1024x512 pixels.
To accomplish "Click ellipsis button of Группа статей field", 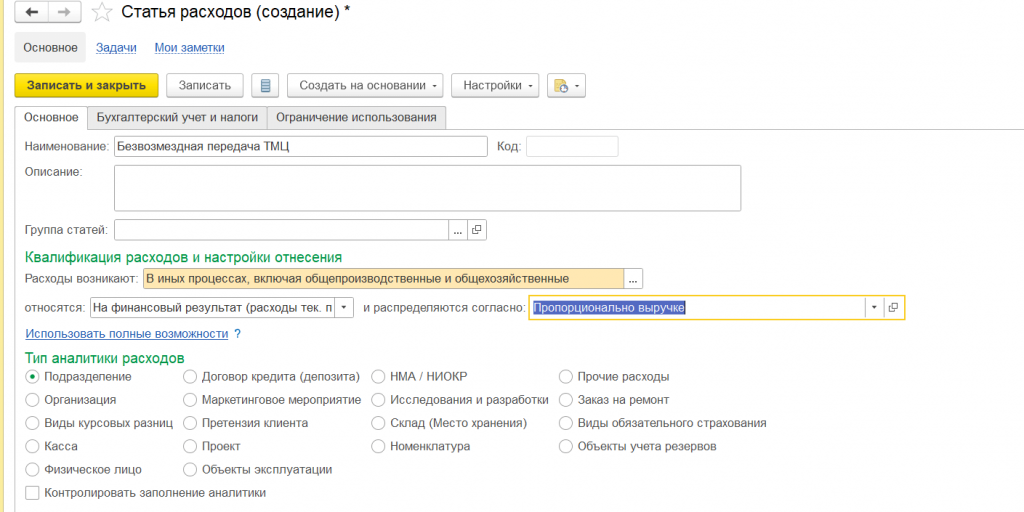I will (458, 230).
